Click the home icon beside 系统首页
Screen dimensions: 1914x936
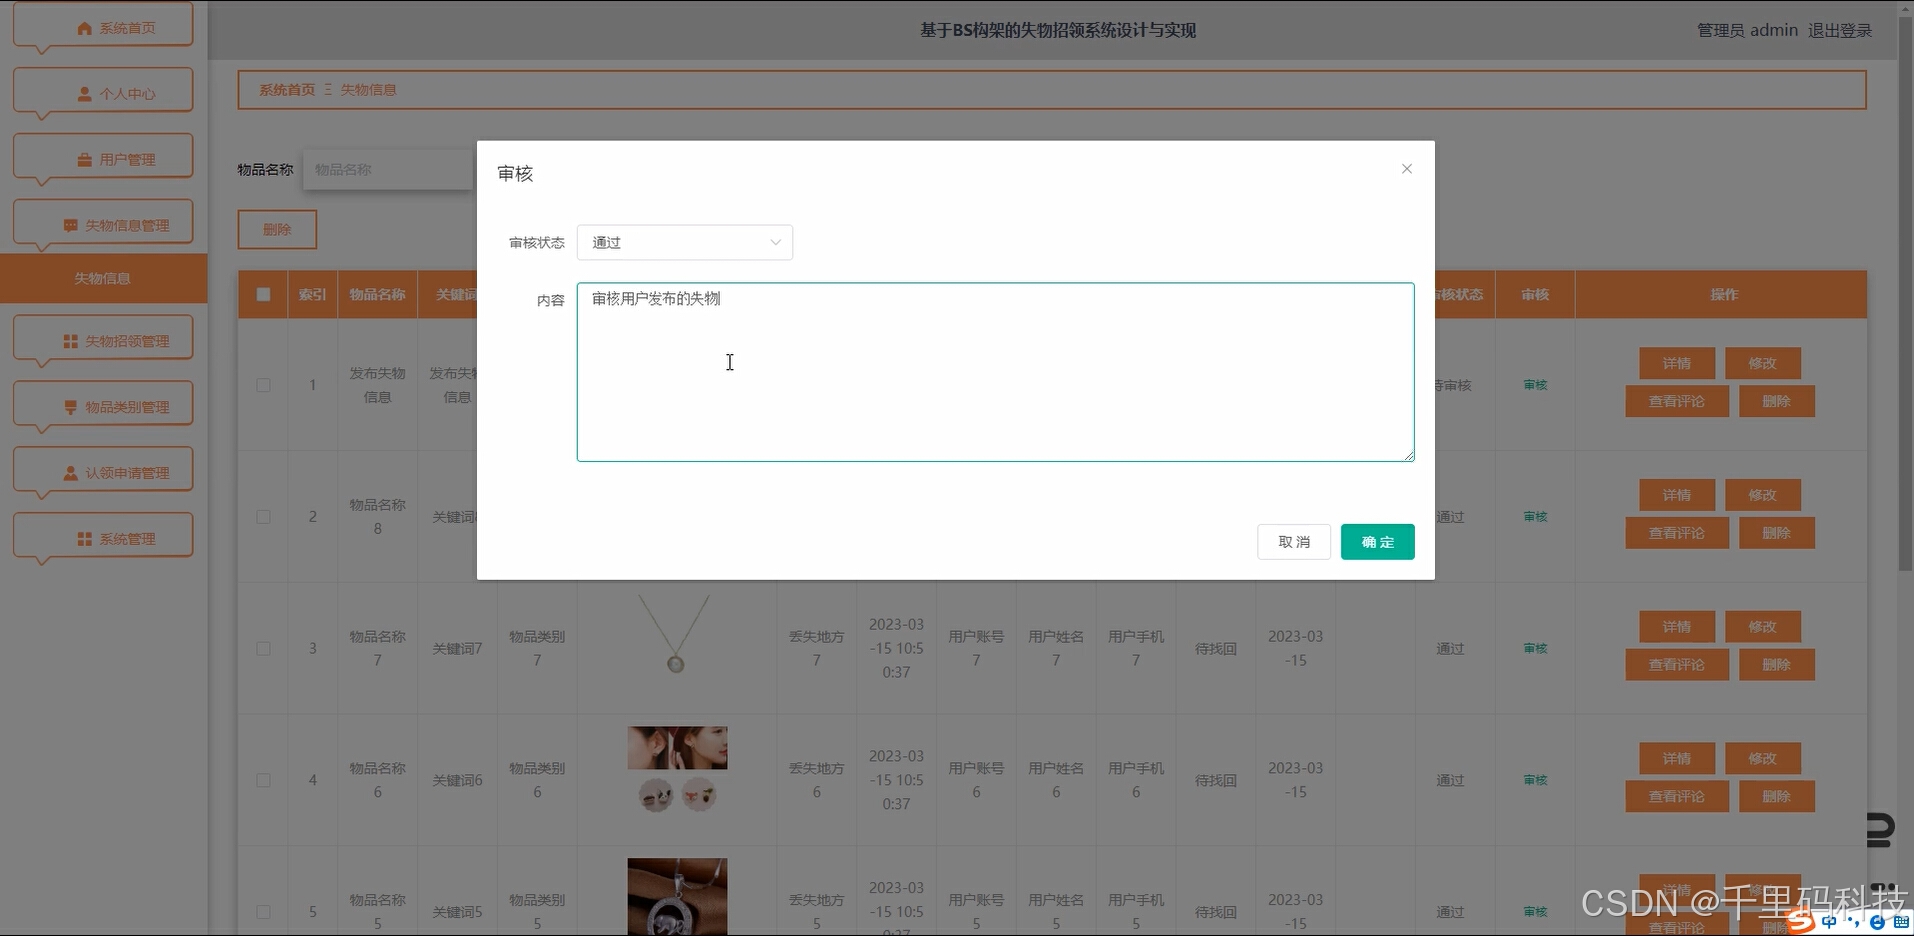84,29
